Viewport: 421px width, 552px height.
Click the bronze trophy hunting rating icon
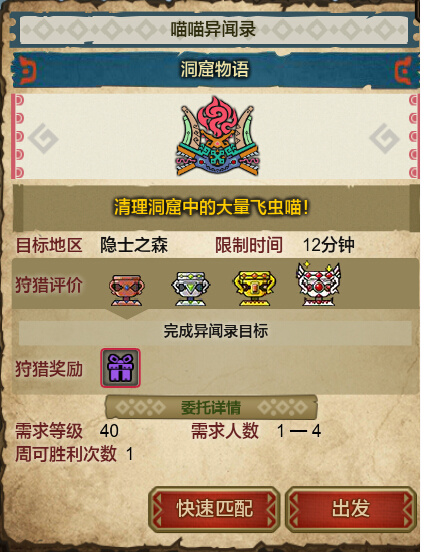(126, 290)
